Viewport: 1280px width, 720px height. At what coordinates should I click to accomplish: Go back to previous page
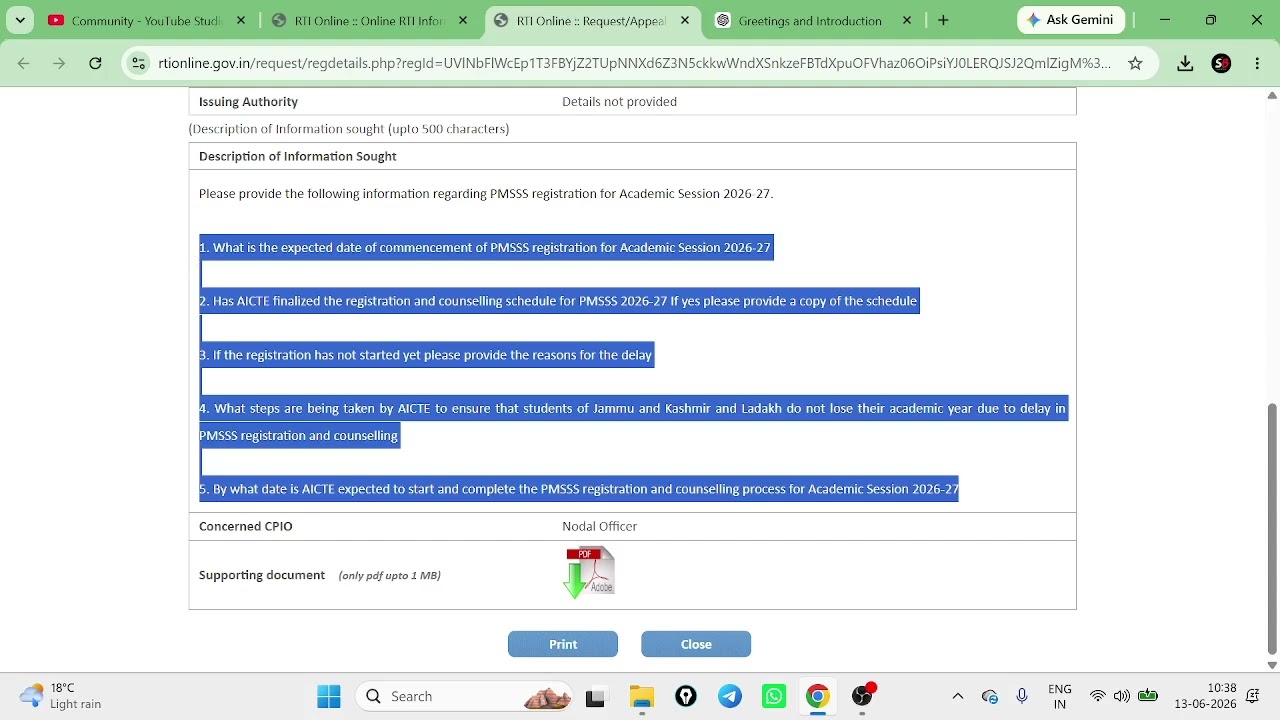click(x=24, y=63)
